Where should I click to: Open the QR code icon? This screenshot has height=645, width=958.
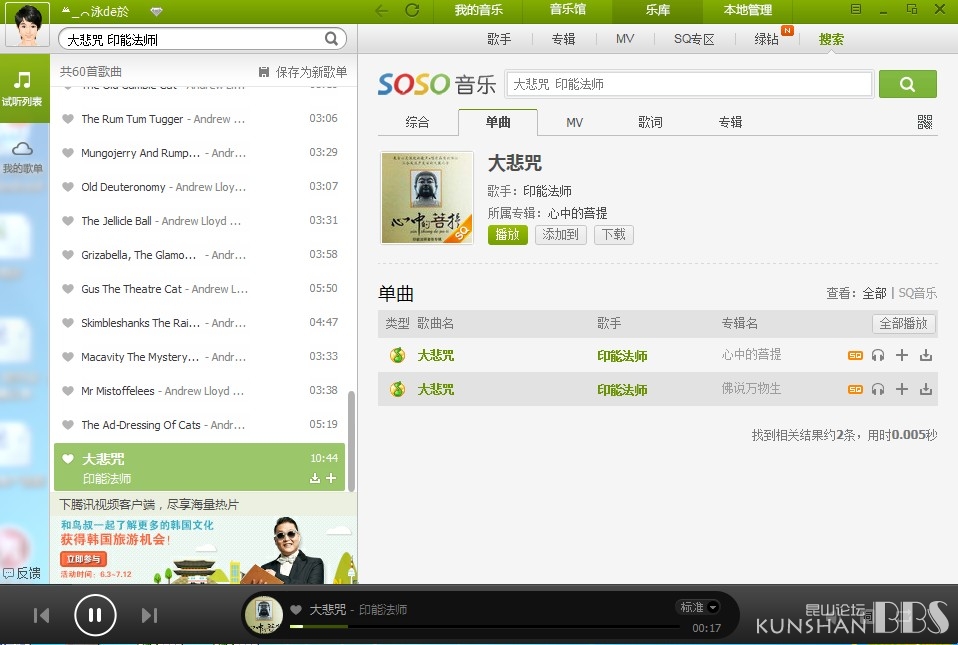925,122
